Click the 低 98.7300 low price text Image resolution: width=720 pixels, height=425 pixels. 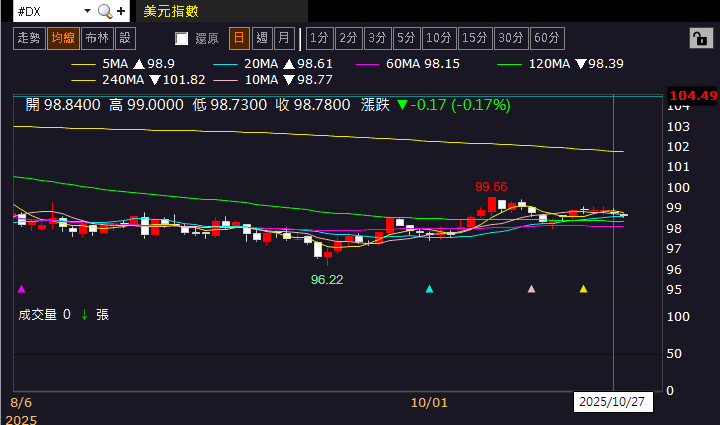coord(230,105)
